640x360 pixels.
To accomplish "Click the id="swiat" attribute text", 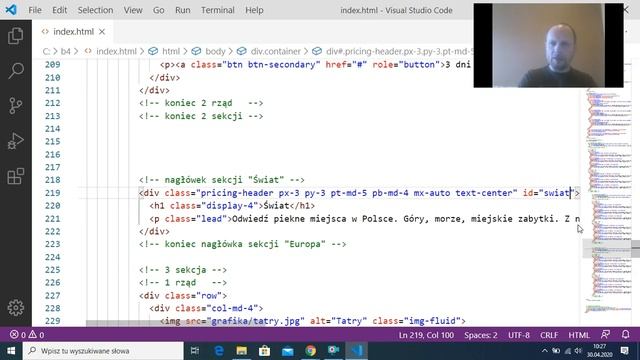I will click(x=548, y=193).
